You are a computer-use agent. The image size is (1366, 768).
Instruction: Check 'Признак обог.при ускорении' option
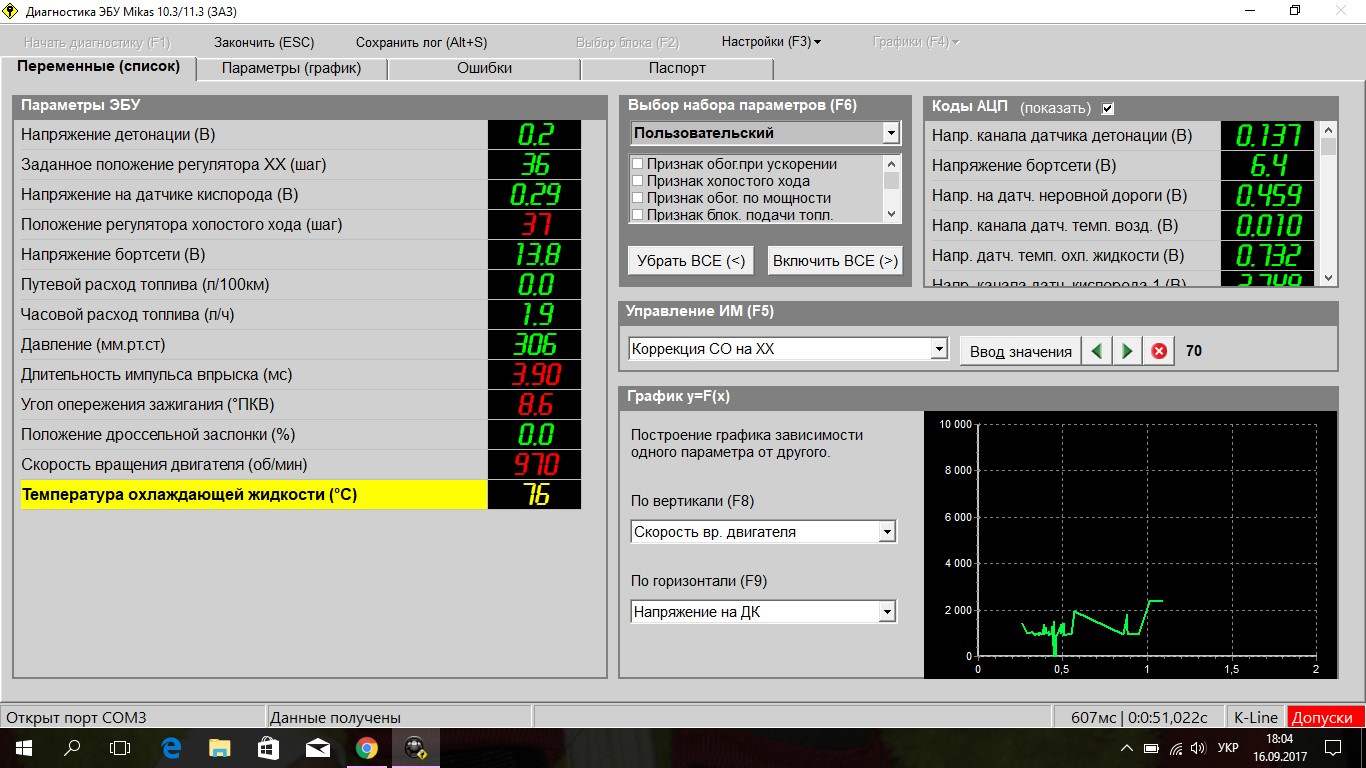tap(637, 164)
